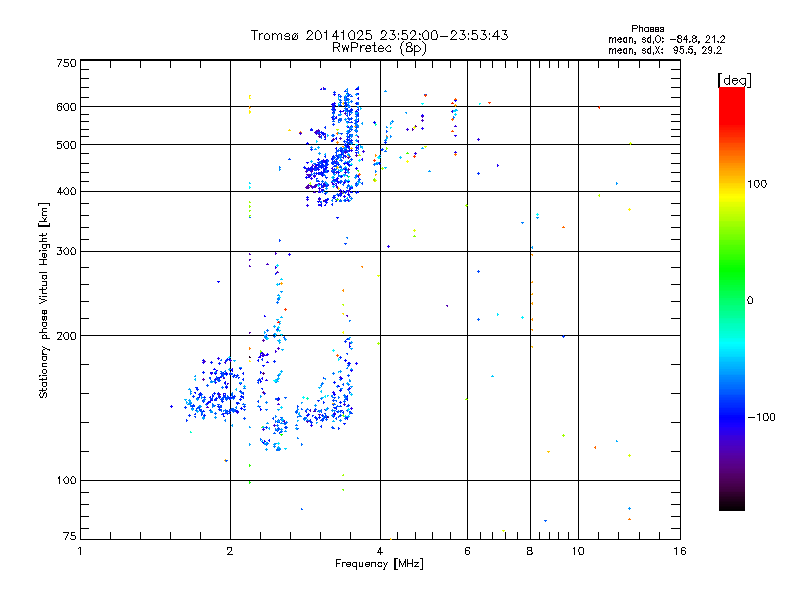Click the x-axis tick label "2"
The width and height of the screenshot is (800, 600).
click(230, 551)
